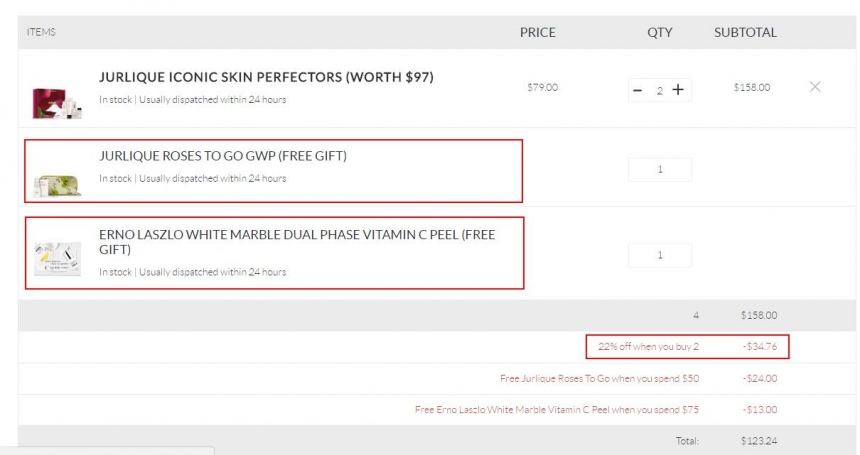The height and width of the screenshot is (455, 860).
Task: Select Free Erno Laszlo Vitamin C Peel offer text
Action: point(557,410)
